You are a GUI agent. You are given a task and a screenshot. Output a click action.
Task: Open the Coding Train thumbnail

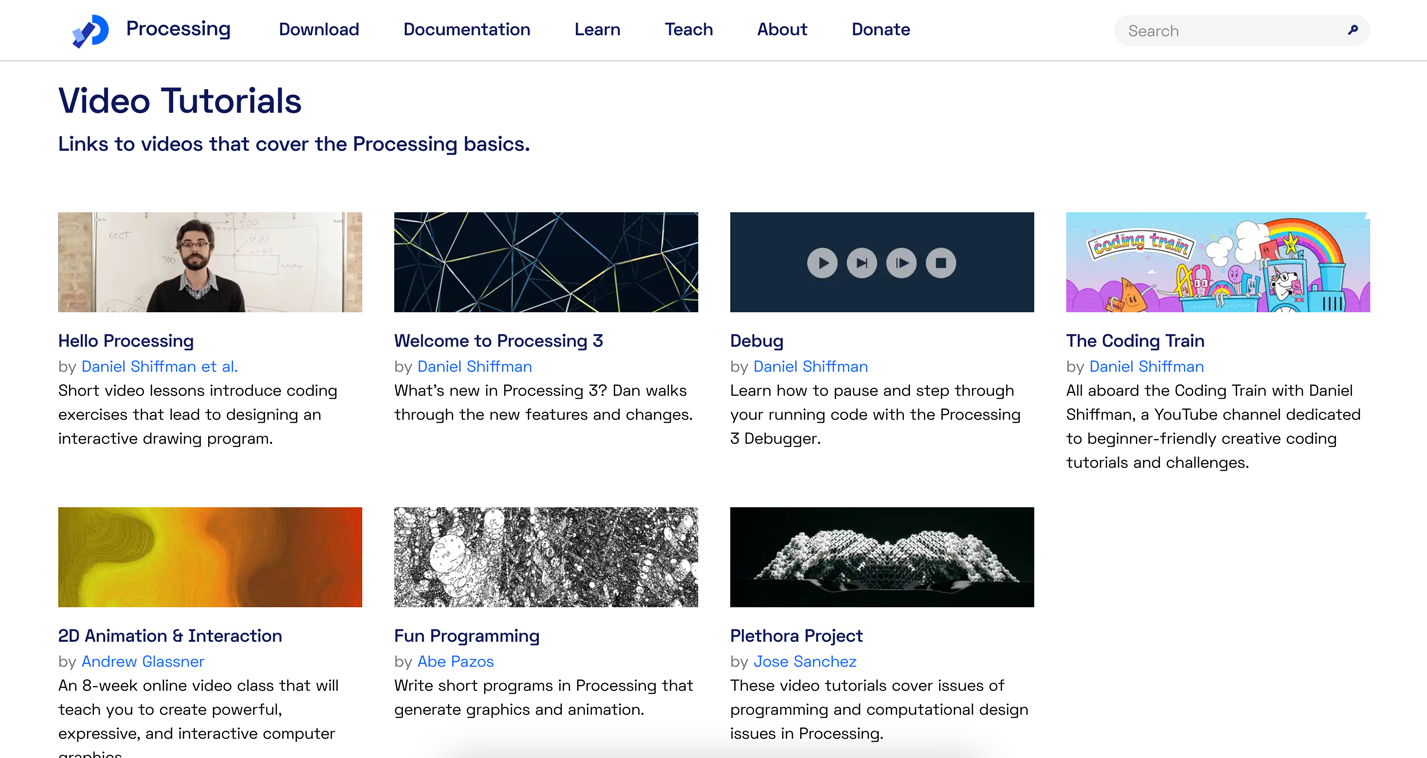[1218, 262]
